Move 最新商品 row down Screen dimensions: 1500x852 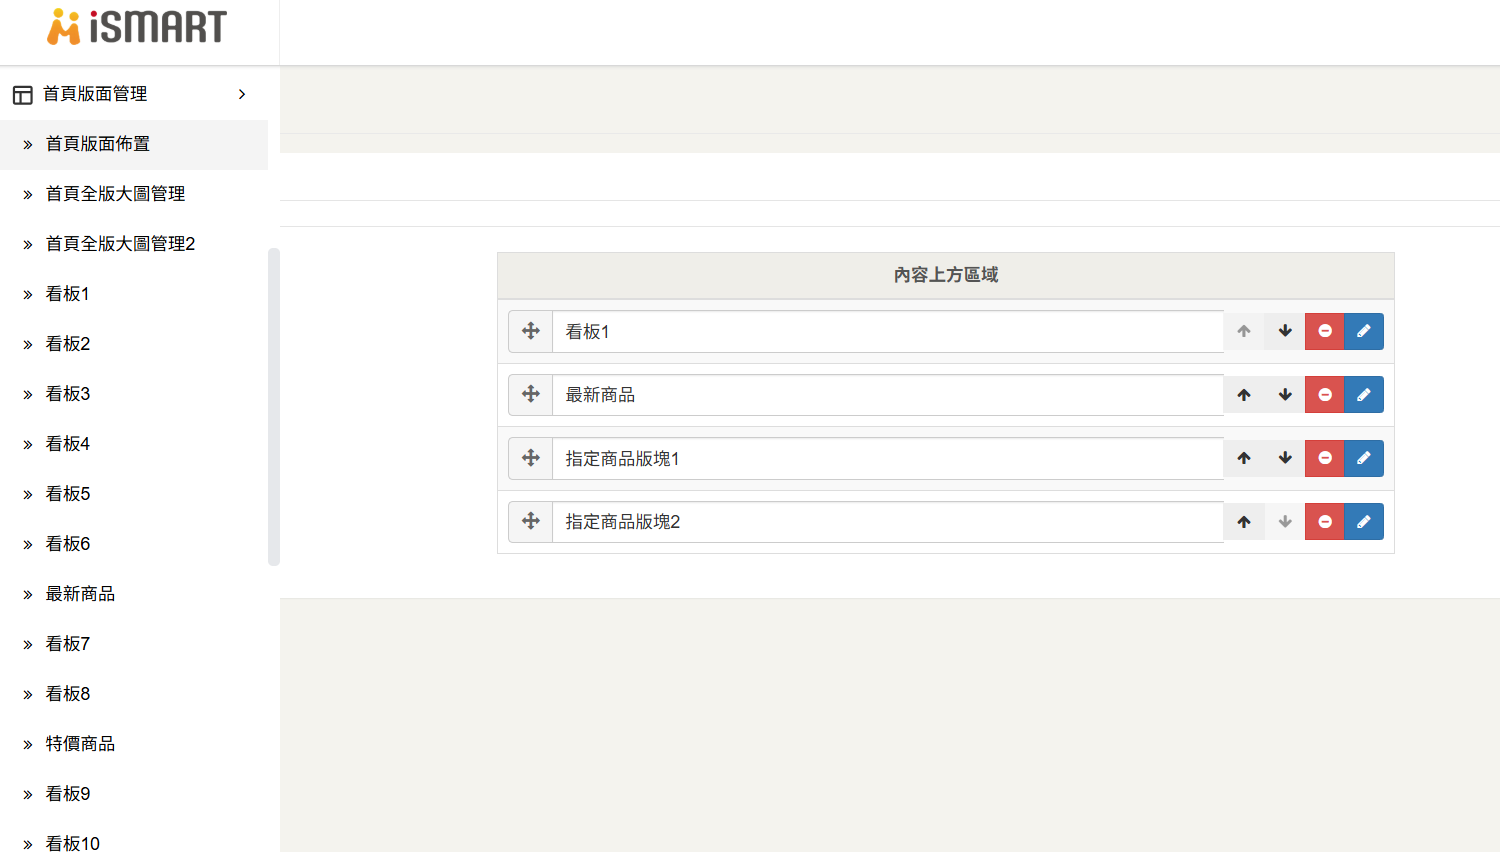click(x=1285, y=394)
